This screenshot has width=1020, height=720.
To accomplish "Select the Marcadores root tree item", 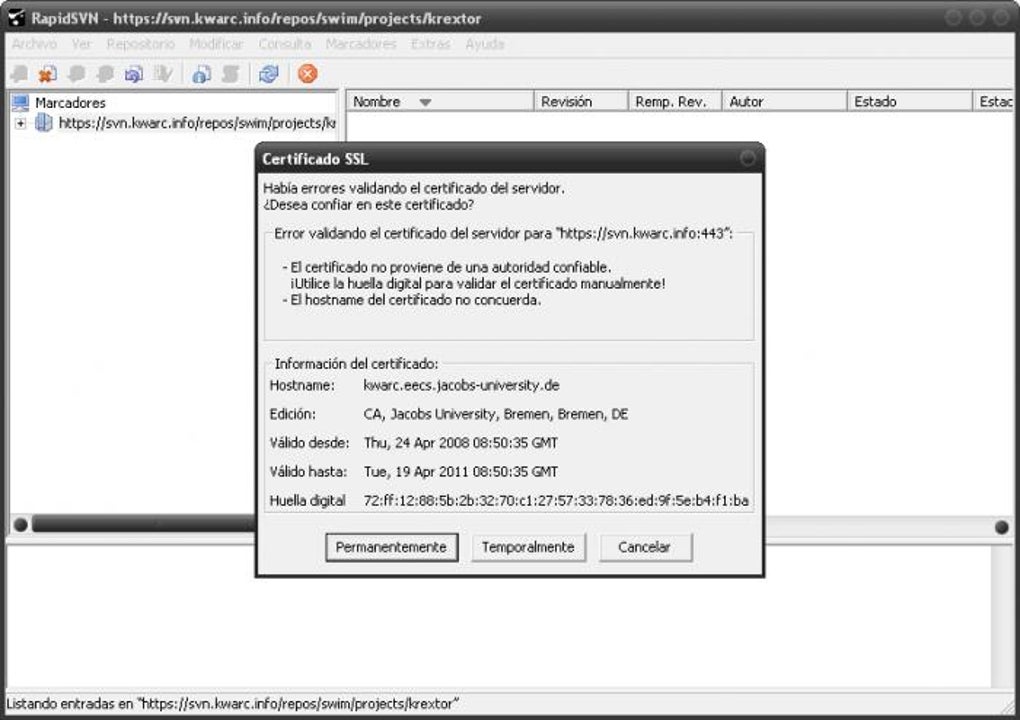I will 70,103.
